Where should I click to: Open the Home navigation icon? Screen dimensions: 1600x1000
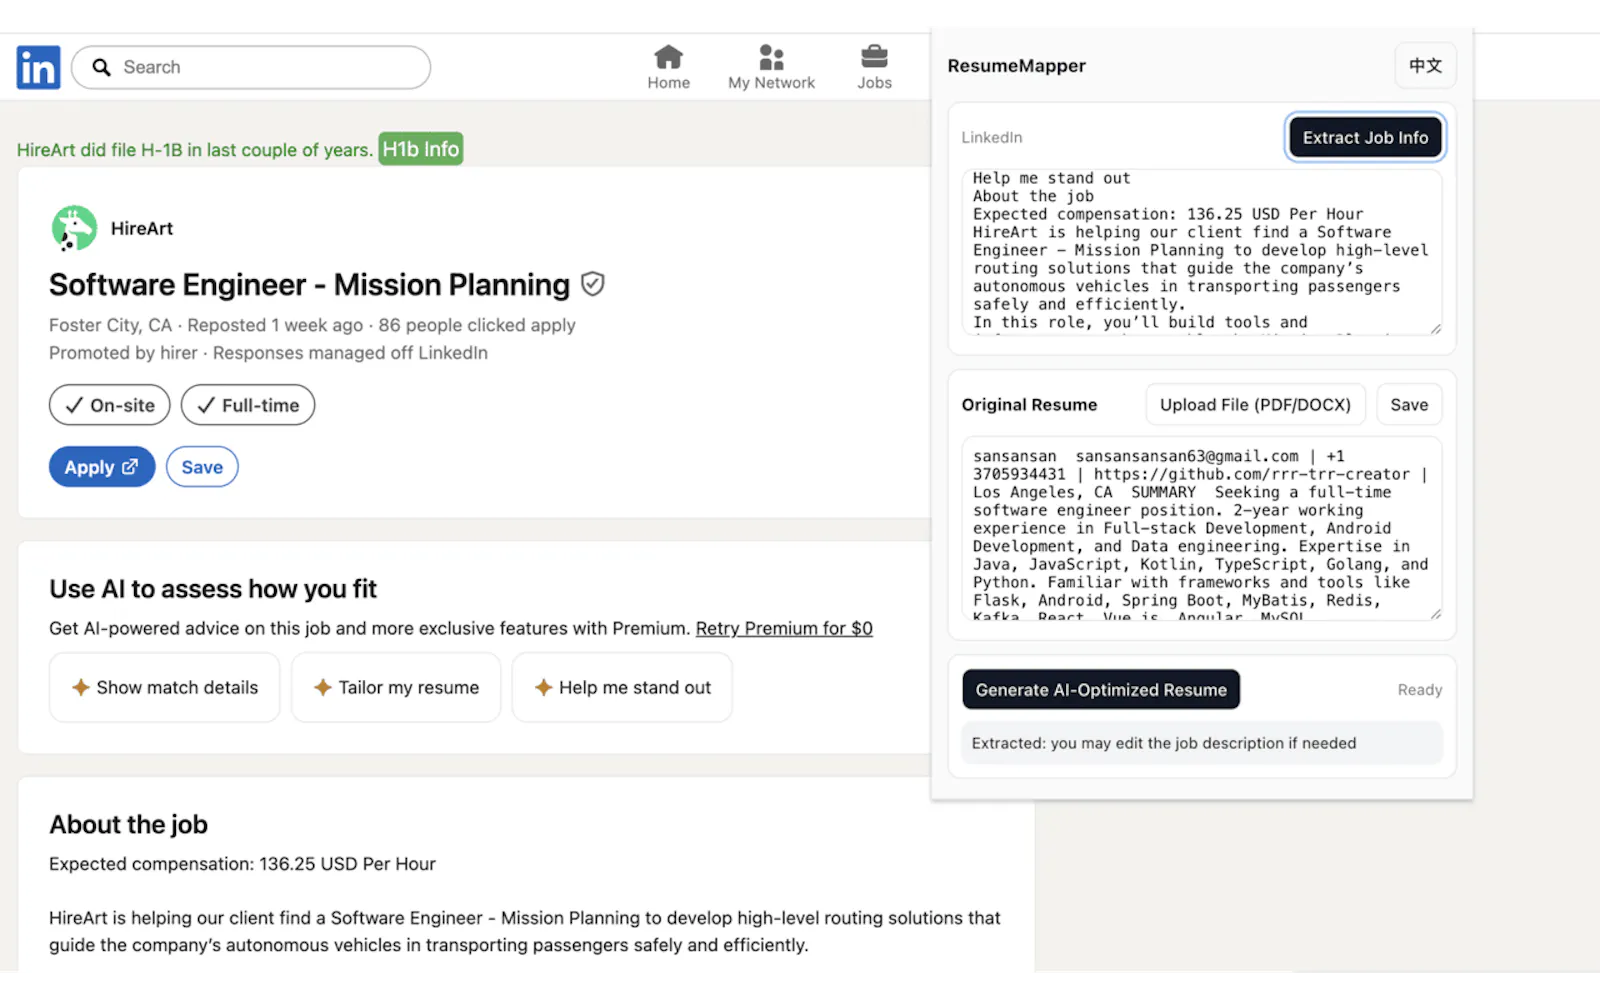668,57
